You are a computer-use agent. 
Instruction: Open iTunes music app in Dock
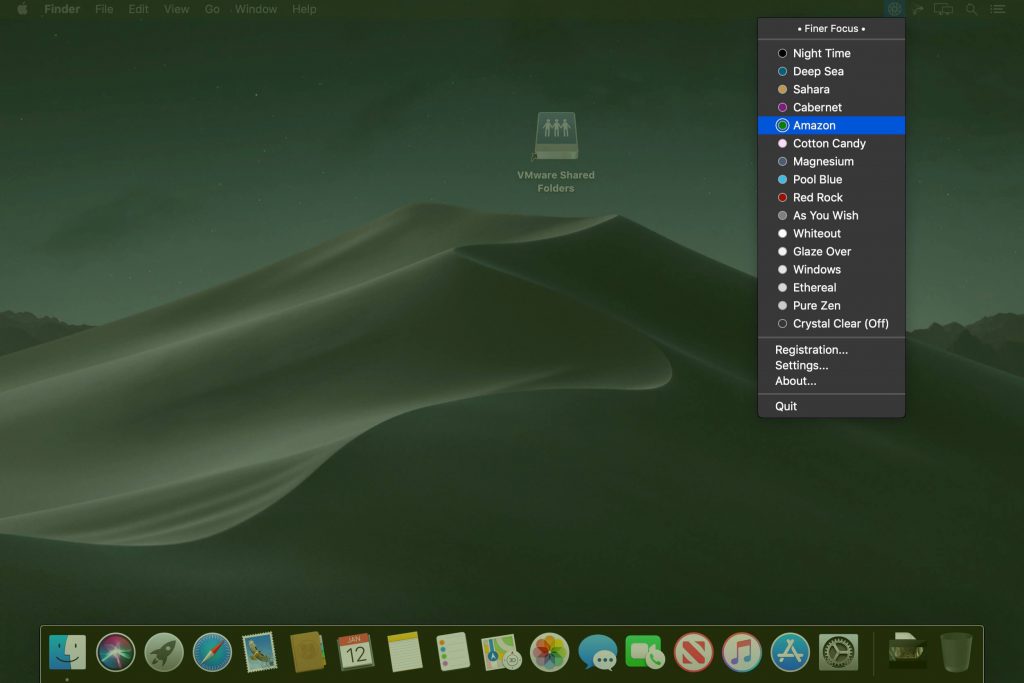(742, 652)
